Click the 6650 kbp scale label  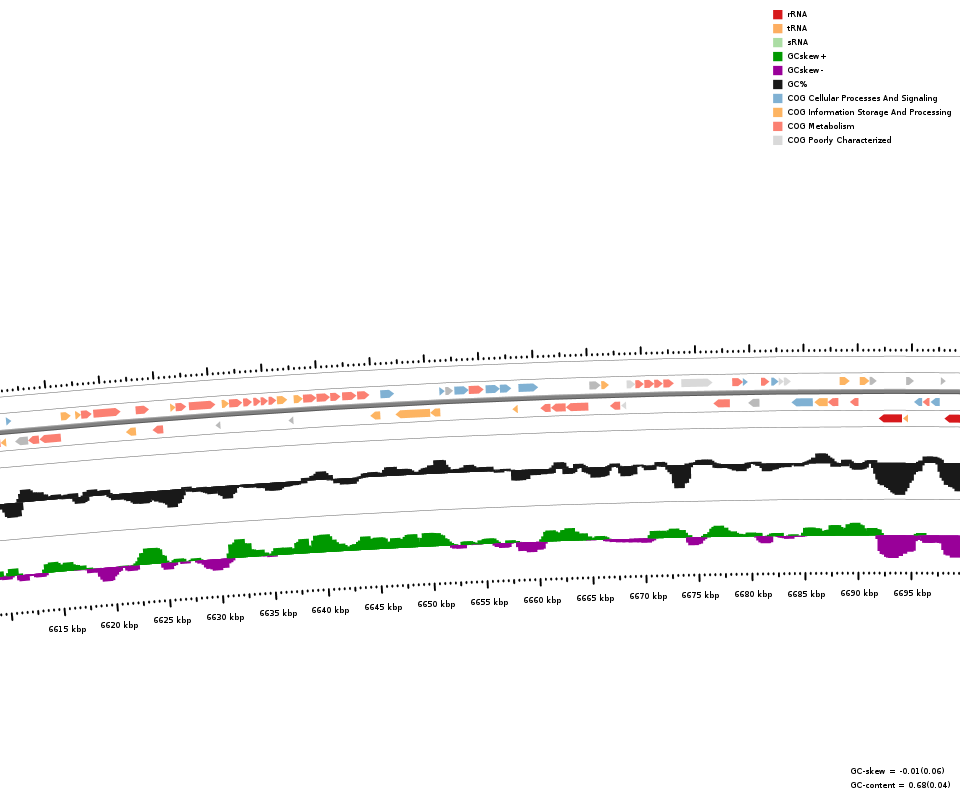pos(436,604)
